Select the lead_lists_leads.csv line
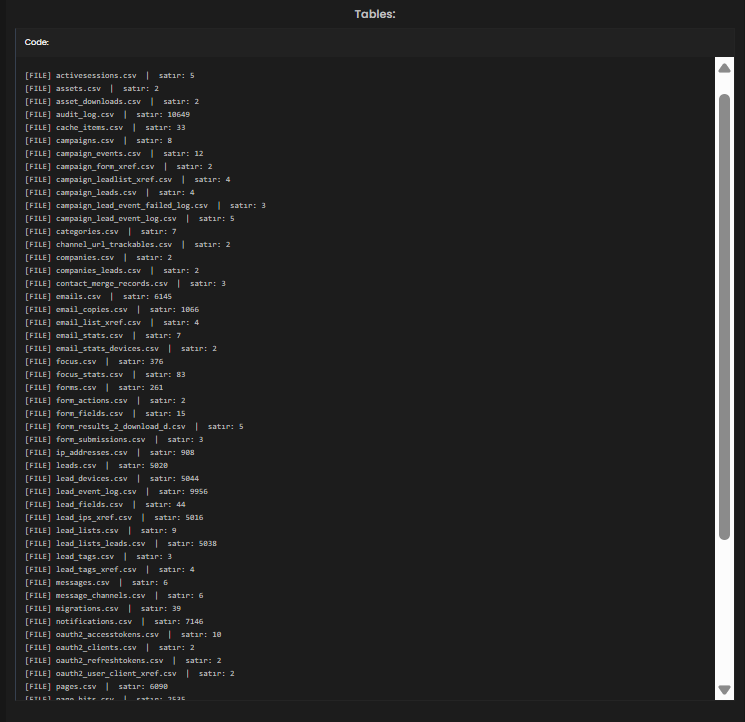Viewport: 745px width, 722px height. point(121,543)
